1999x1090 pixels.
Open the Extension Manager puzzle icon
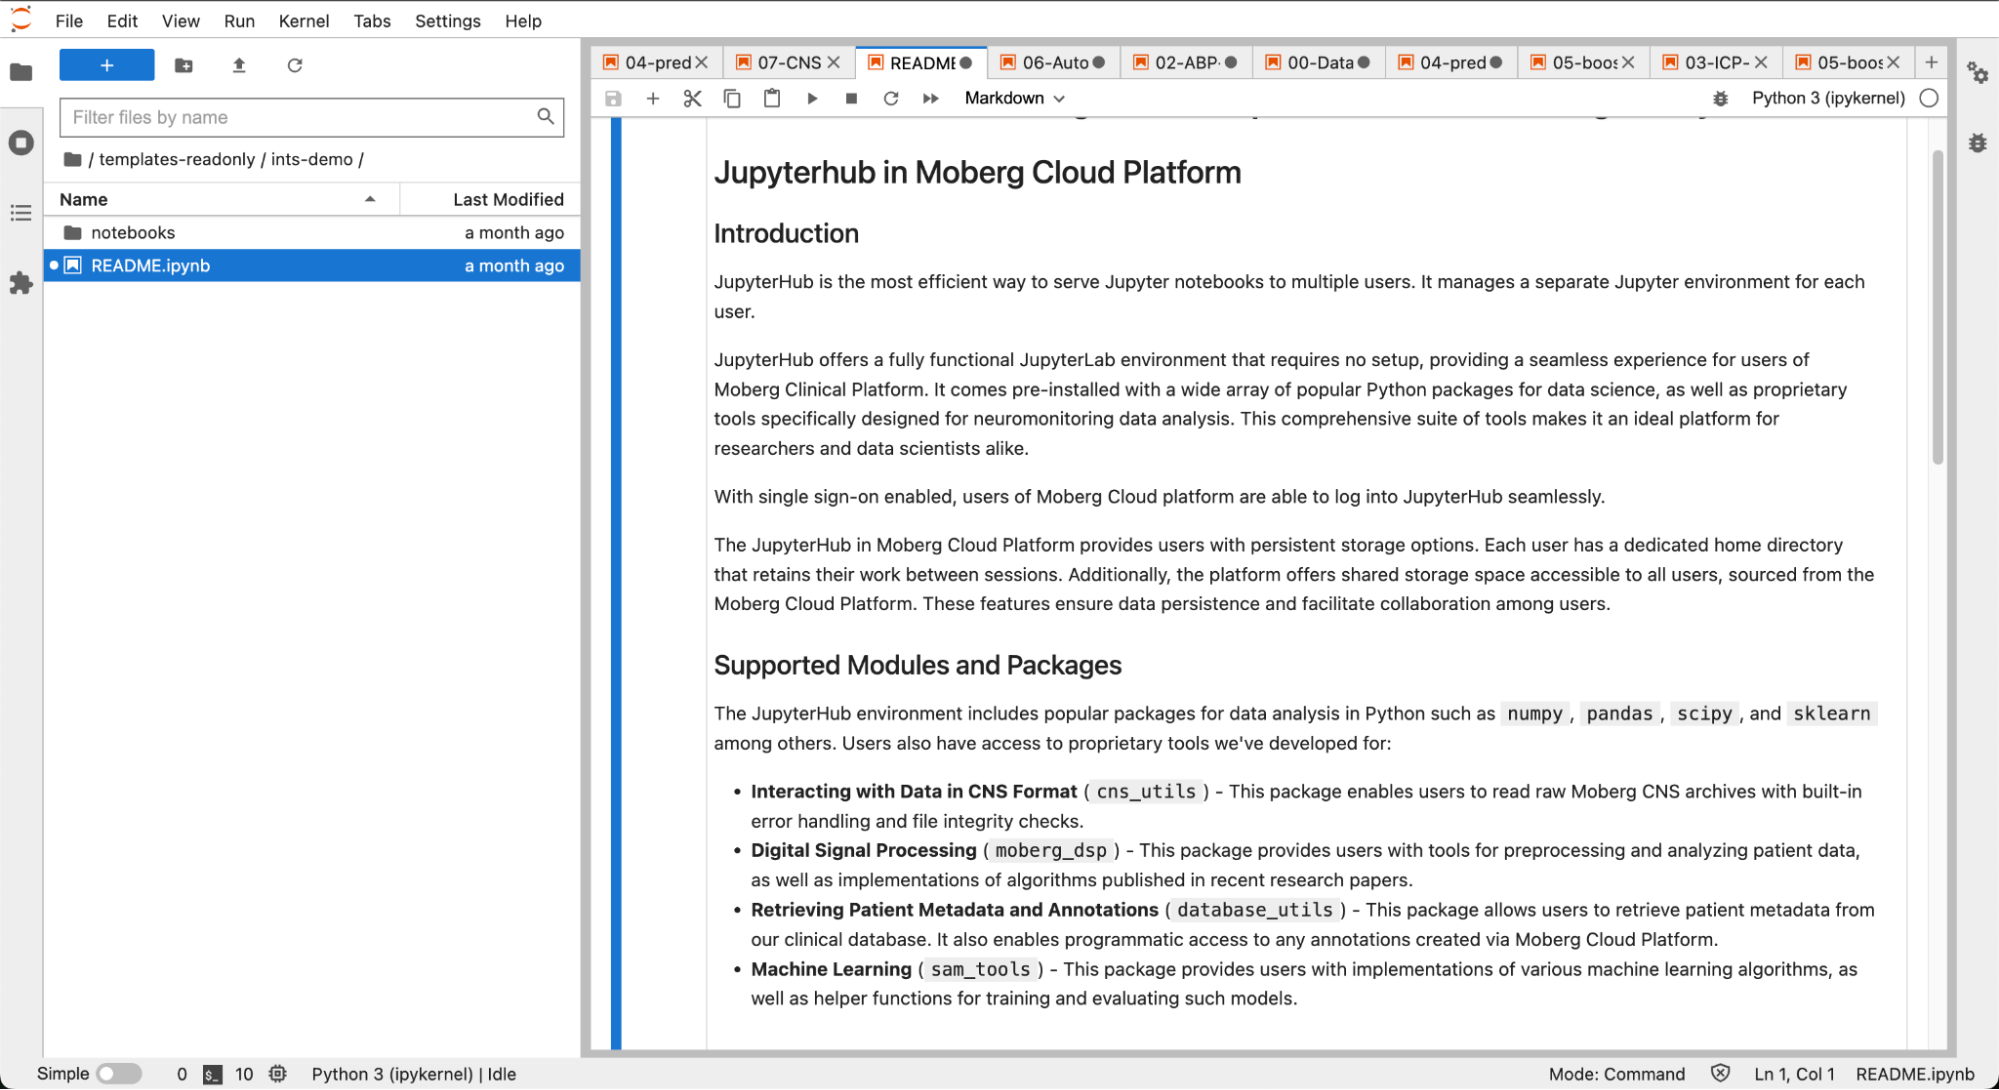21,284
